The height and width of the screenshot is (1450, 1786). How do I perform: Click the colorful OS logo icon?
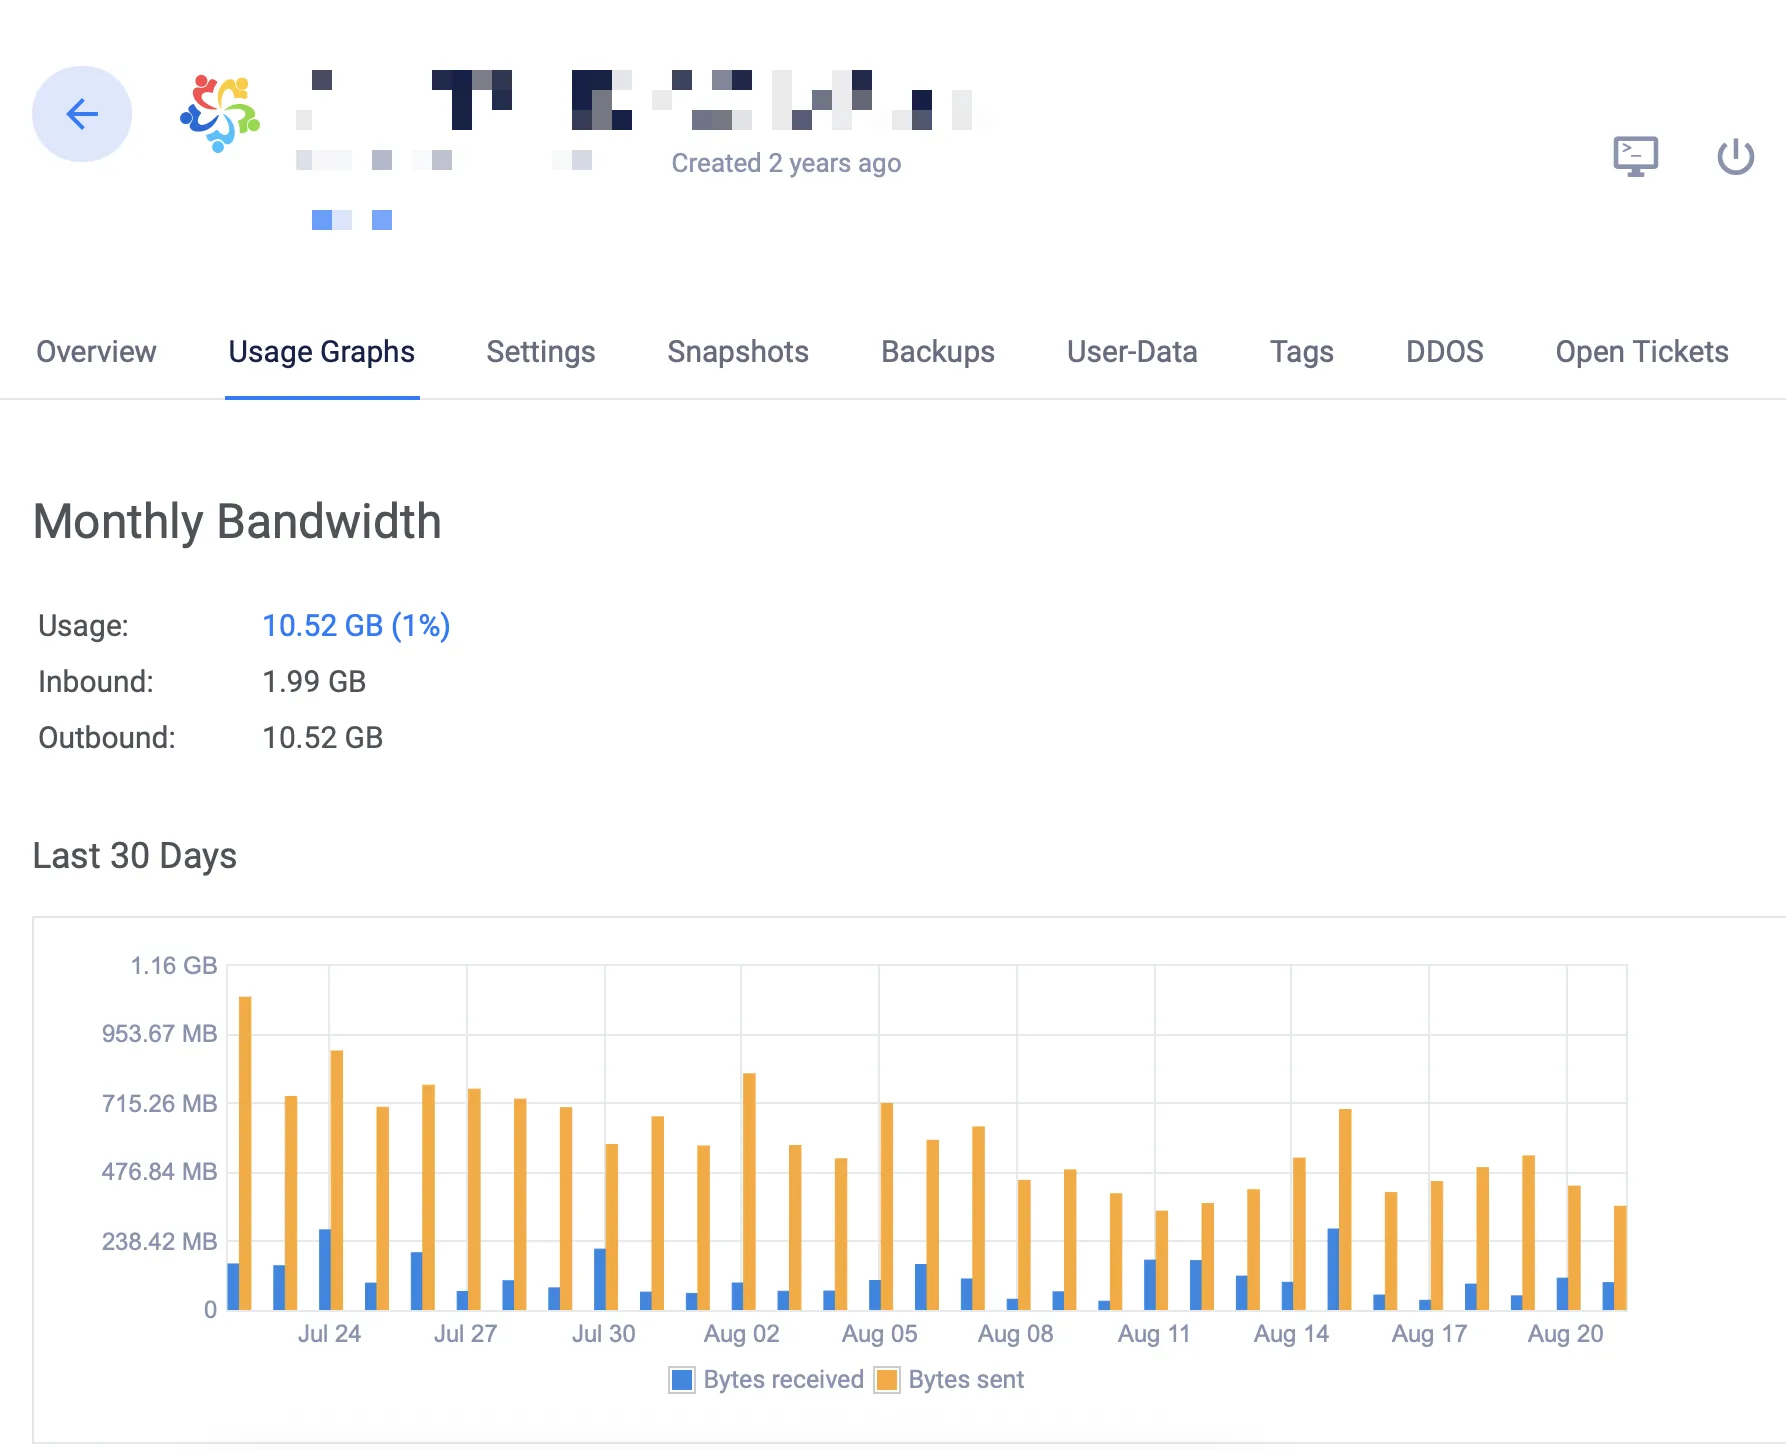(x=220, y=114)
